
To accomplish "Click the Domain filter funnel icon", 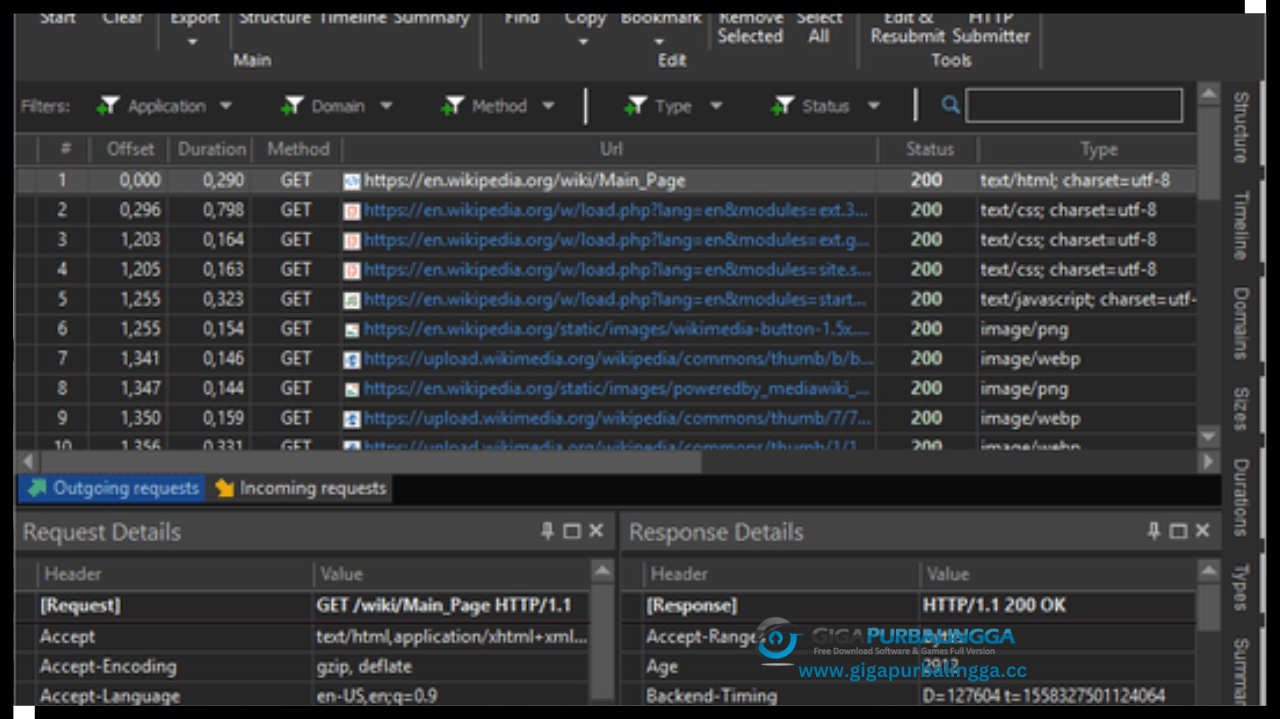I will (x=292, y=106).
